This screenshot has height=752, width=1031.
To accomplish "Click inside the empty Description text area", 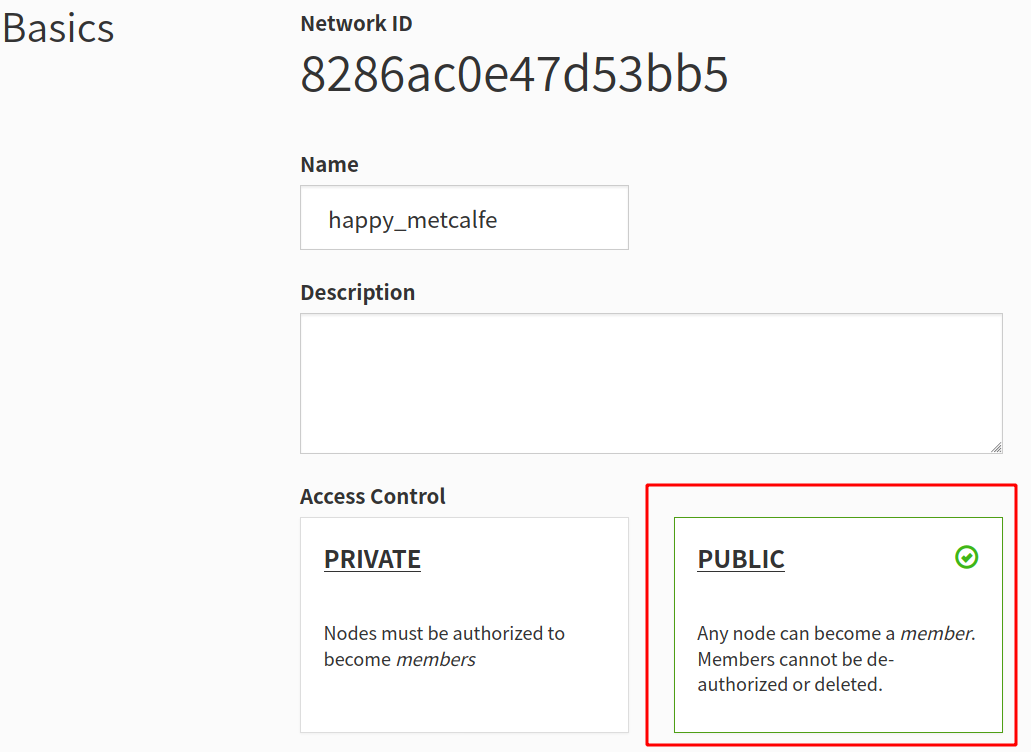I will [651, 383].
